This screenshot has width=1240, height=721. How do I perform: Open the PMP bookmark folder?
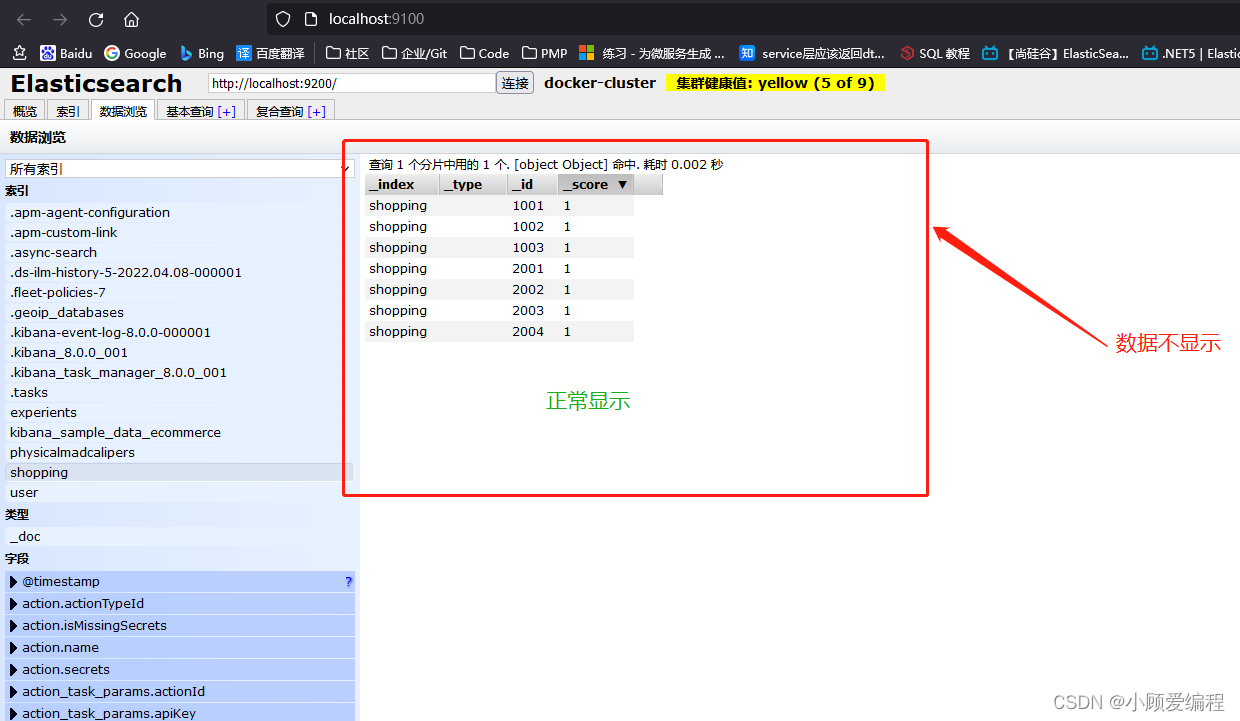pos(544,53)
